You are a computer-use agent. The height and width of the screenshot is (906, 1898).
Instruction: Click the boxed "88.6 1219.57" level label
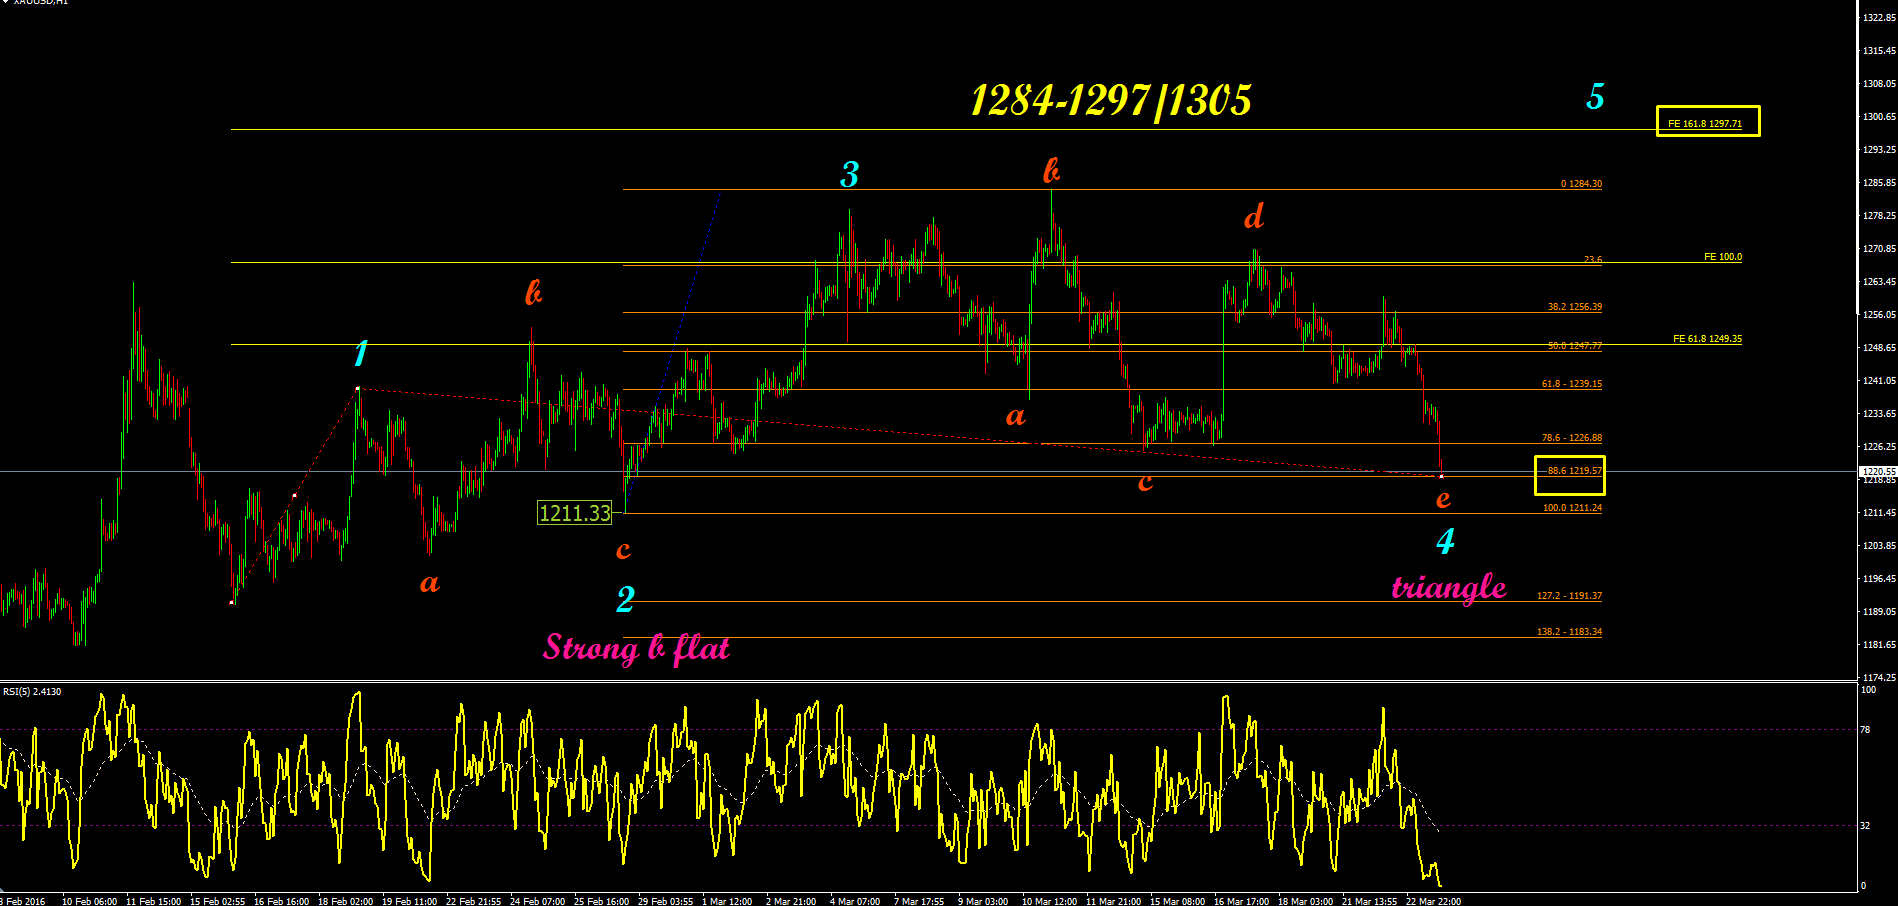coord(1575,471)
